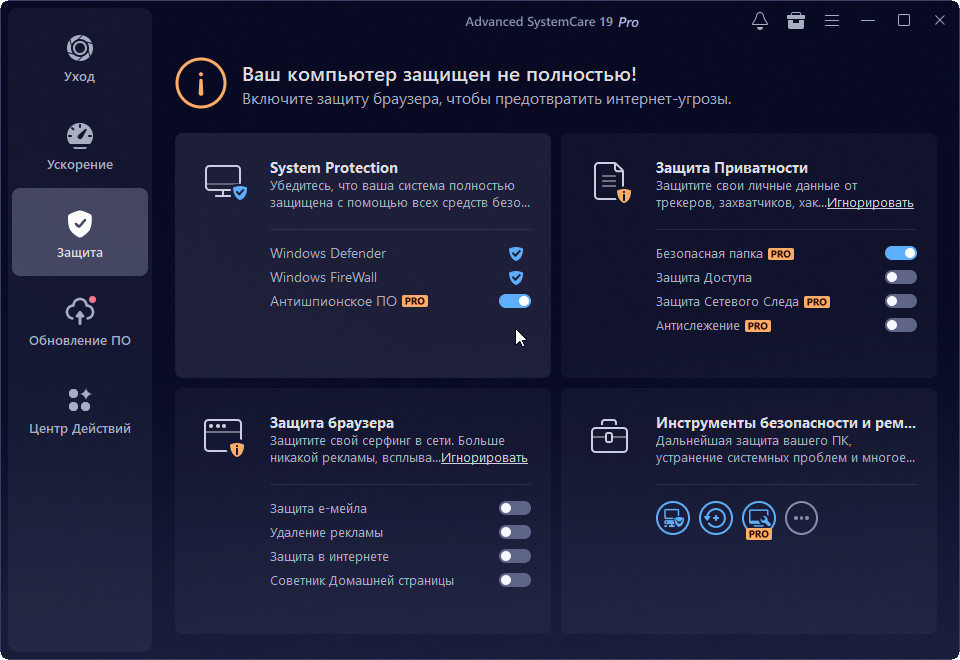
Task: Click the first security tool icon with shield
Action: (x=673, y=518)
